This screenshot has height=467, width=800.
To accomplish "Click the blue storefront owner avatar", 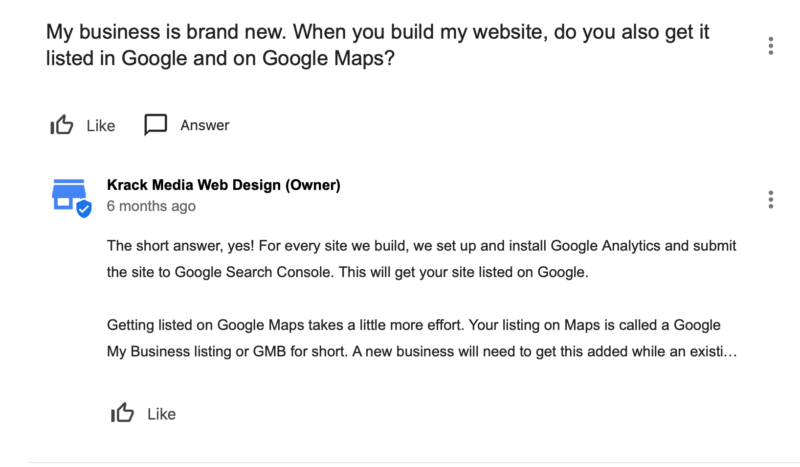I will click(68, 195).
